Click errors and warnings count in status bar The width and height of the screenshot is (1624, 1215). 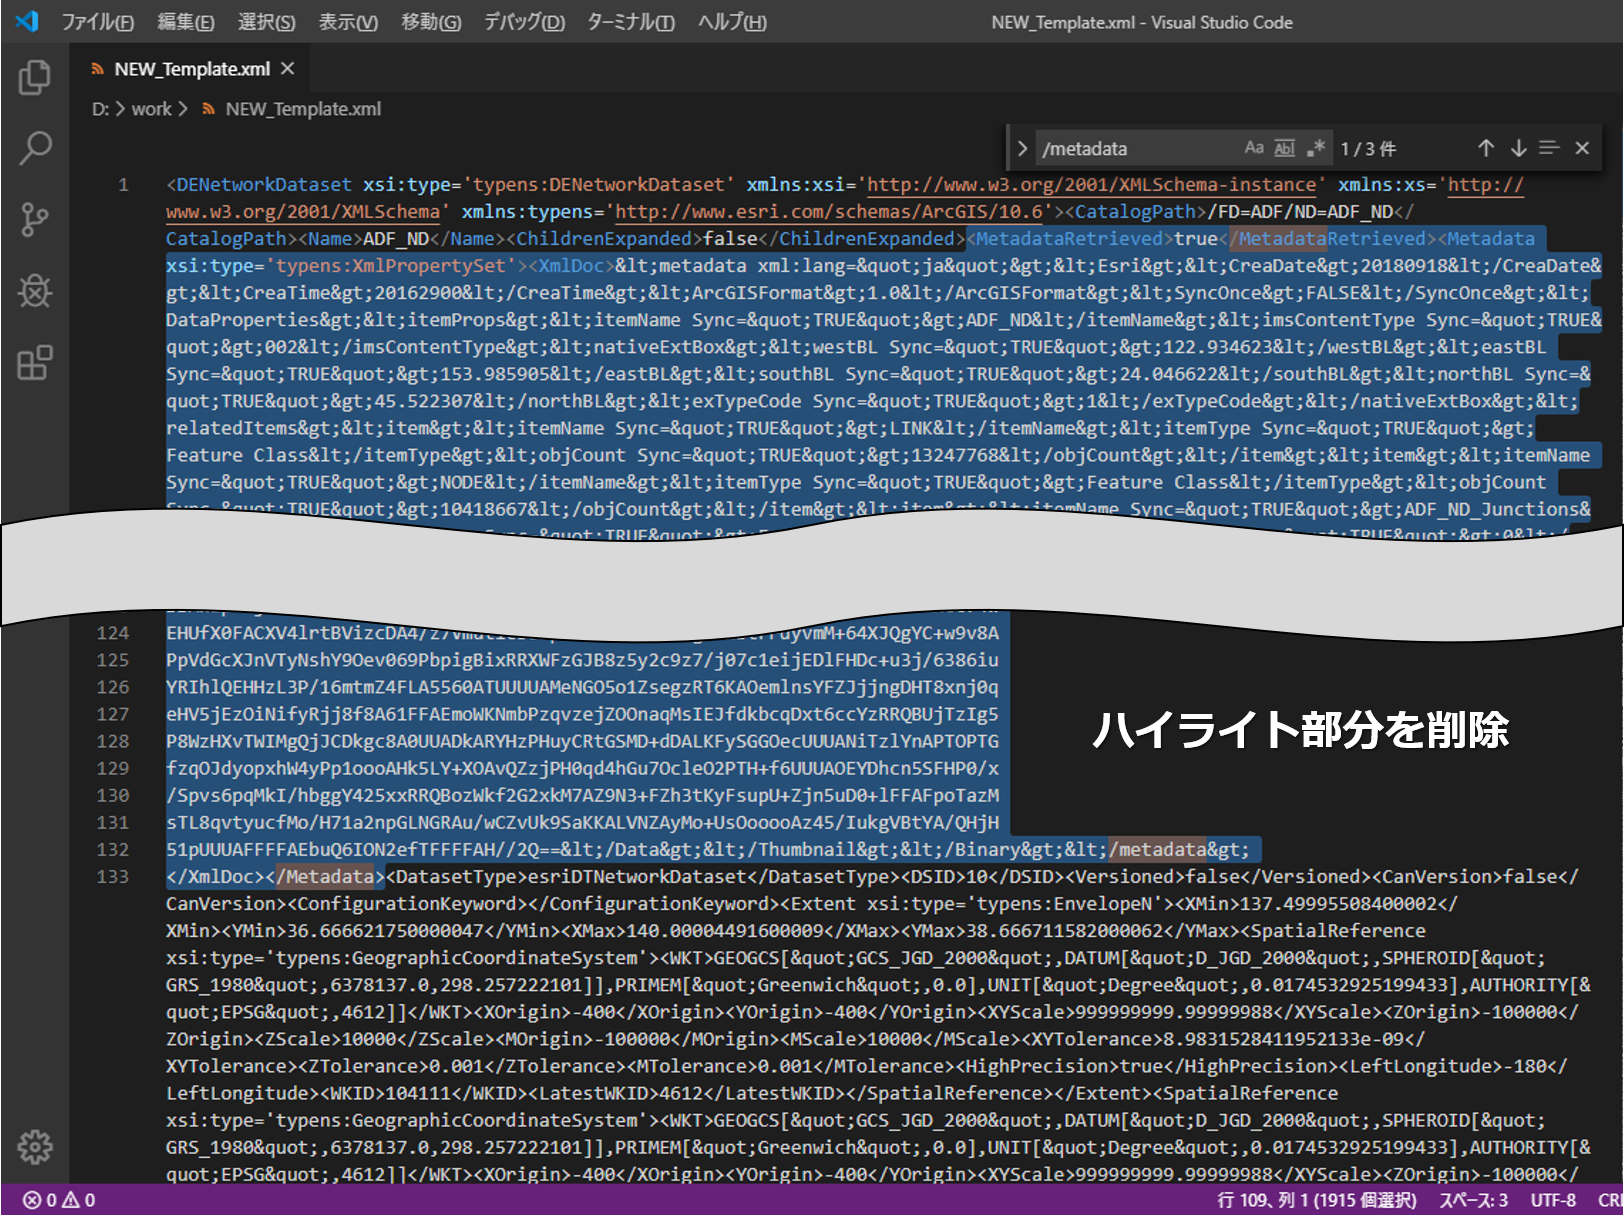pos(60,1200)
